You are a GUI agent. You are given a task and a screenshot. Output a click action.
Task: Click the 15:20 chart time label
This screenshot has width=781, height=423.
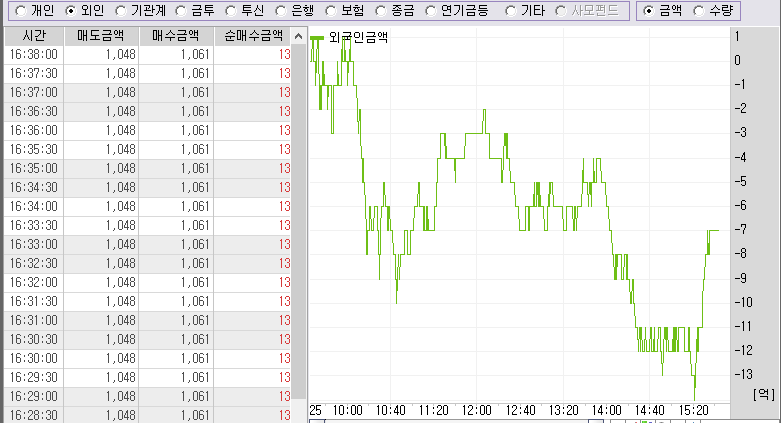coord(693,411)
